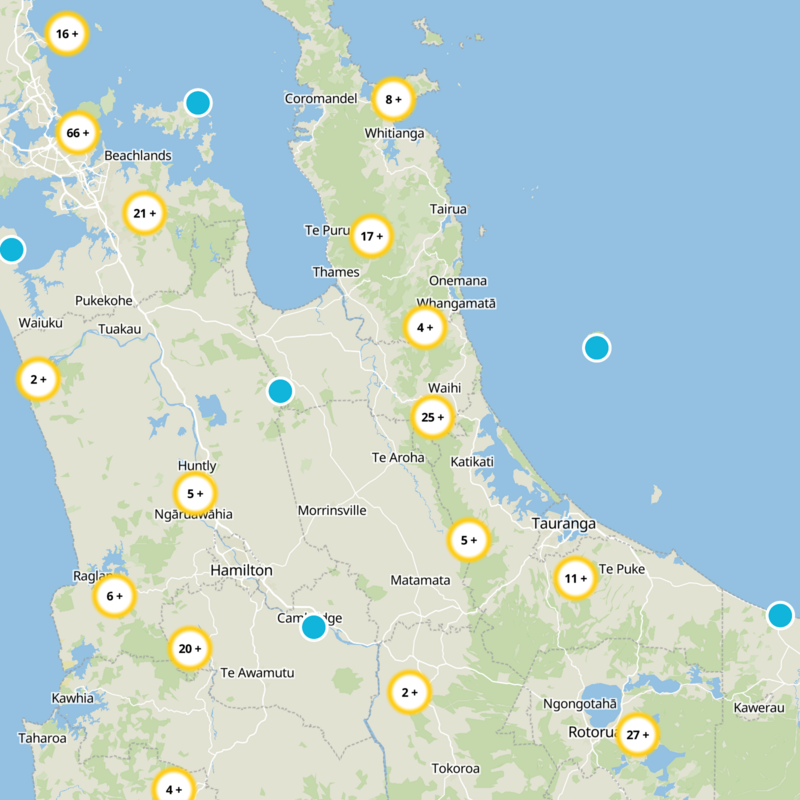Expand the 2+ cluster north of Tokoroa
800x800 pixels.
coord(409,692)
